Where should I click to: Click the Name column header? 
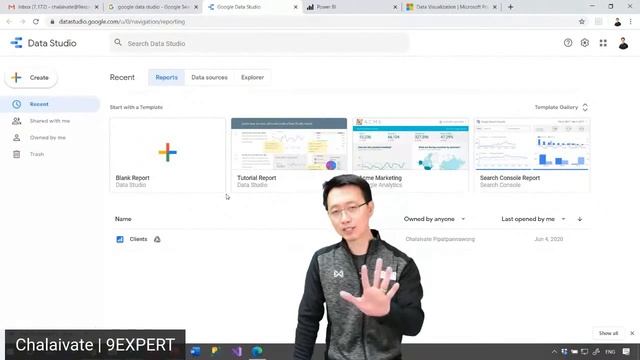coord(123,219)
